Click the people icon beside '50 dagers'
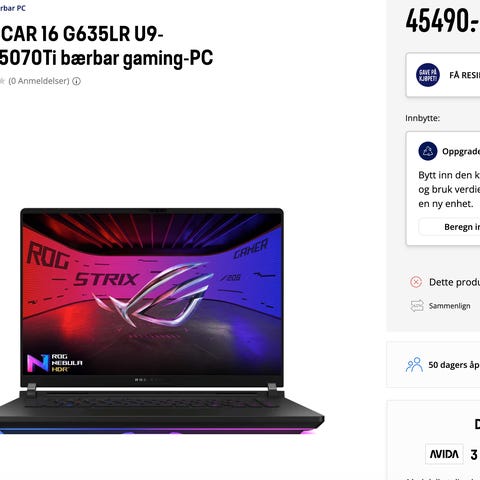480x480 pixels. [414, 365]
